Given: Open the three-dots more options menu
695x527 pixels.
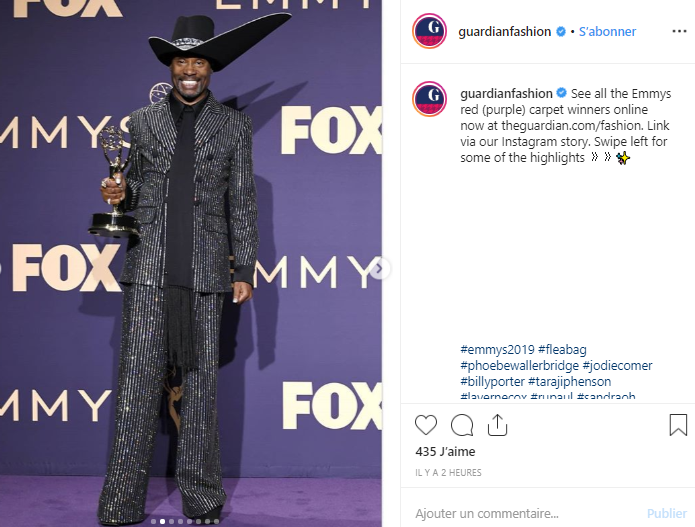Looking at the screenshot, I should (679, 31).
